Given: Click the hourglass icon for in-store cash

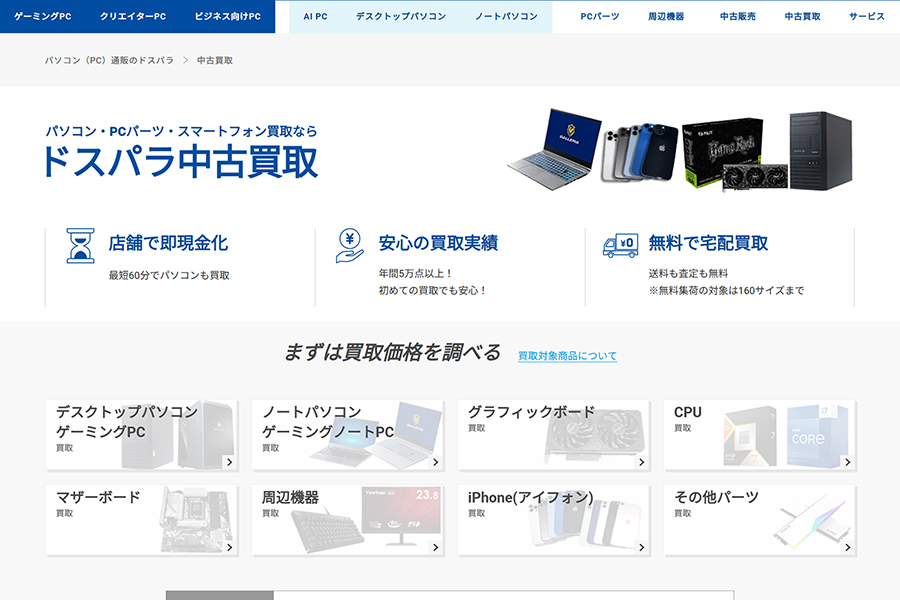Looking at the screenshot, I should (x=80, y=246).
